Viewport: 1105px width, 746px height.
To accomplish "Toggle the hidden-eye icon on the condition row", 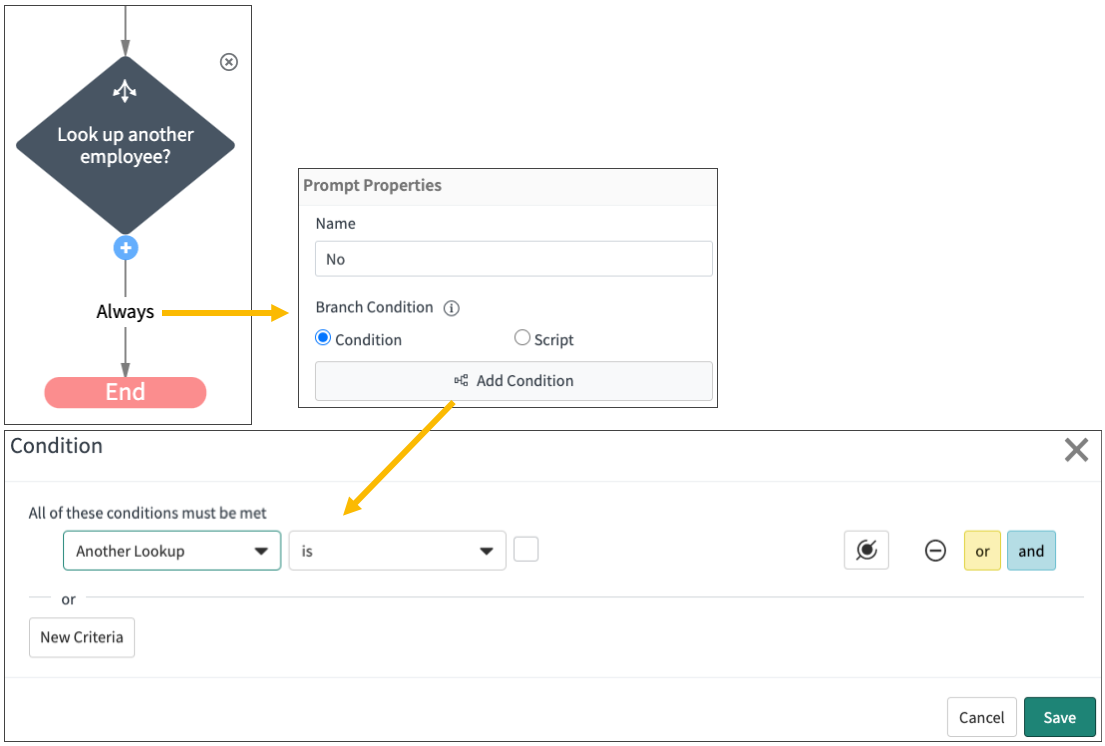I will click(x=866, y=549).
